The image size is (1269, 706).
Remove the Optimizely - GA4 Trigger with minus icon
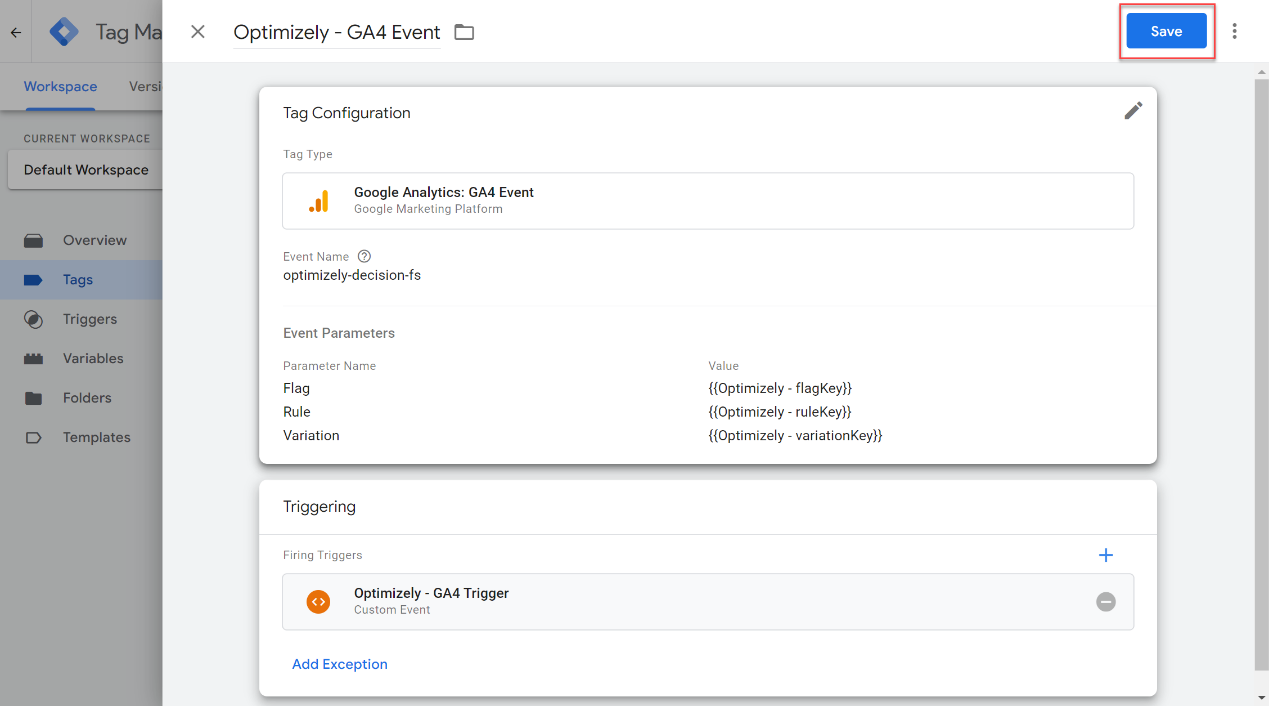point(1106,602)
